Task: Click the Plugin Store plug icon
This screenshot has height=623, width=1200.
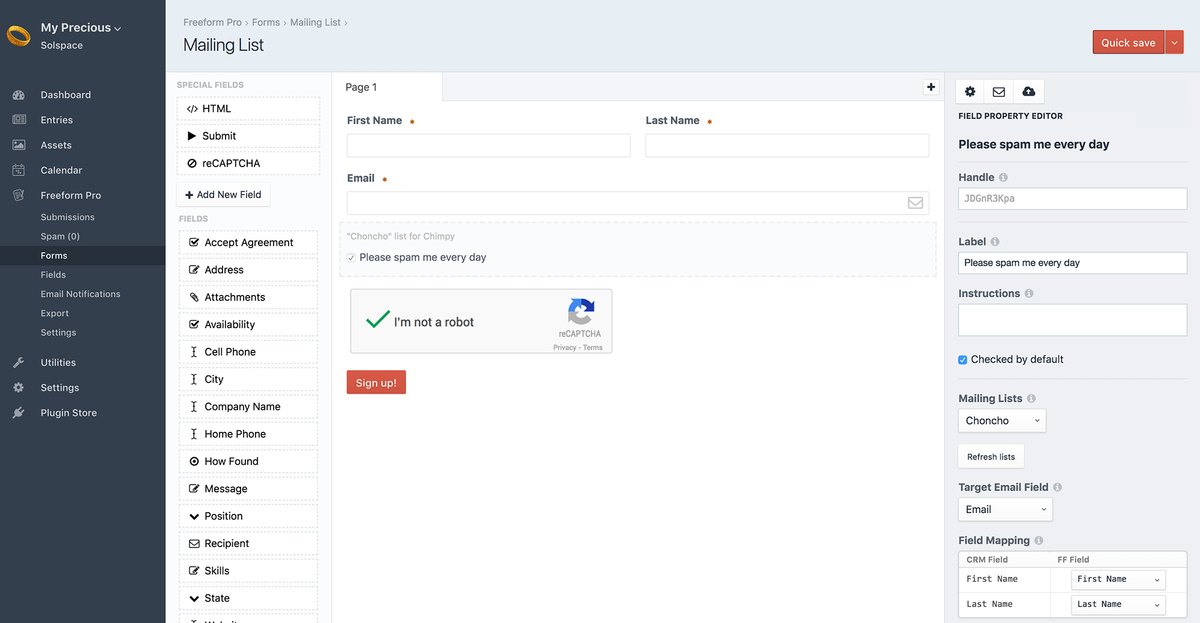Action: (18, 413)
